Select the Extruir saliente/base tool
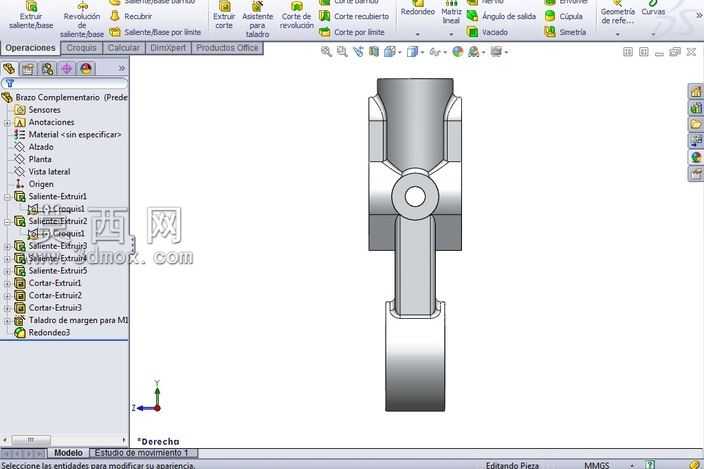The height and width of the screenshot is (469, 704). (x=31, y=16)
